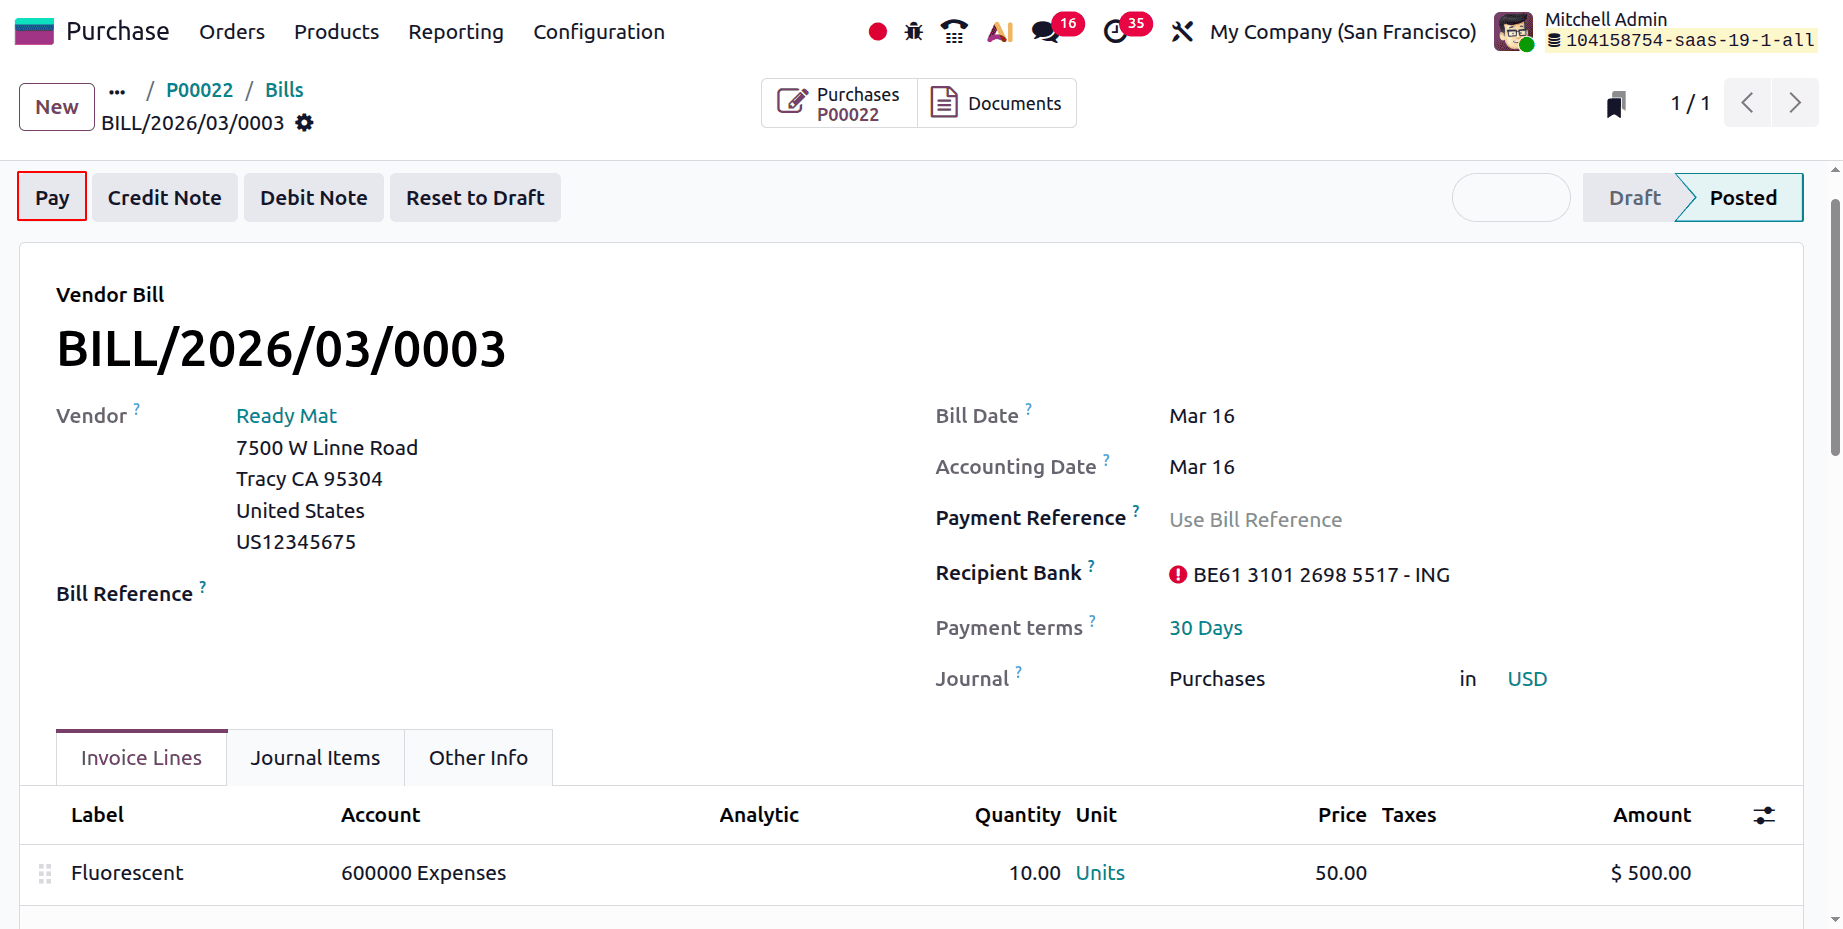
Task: Expand the breadcrumb ellipsis
Action: click(x=117, y=90)
